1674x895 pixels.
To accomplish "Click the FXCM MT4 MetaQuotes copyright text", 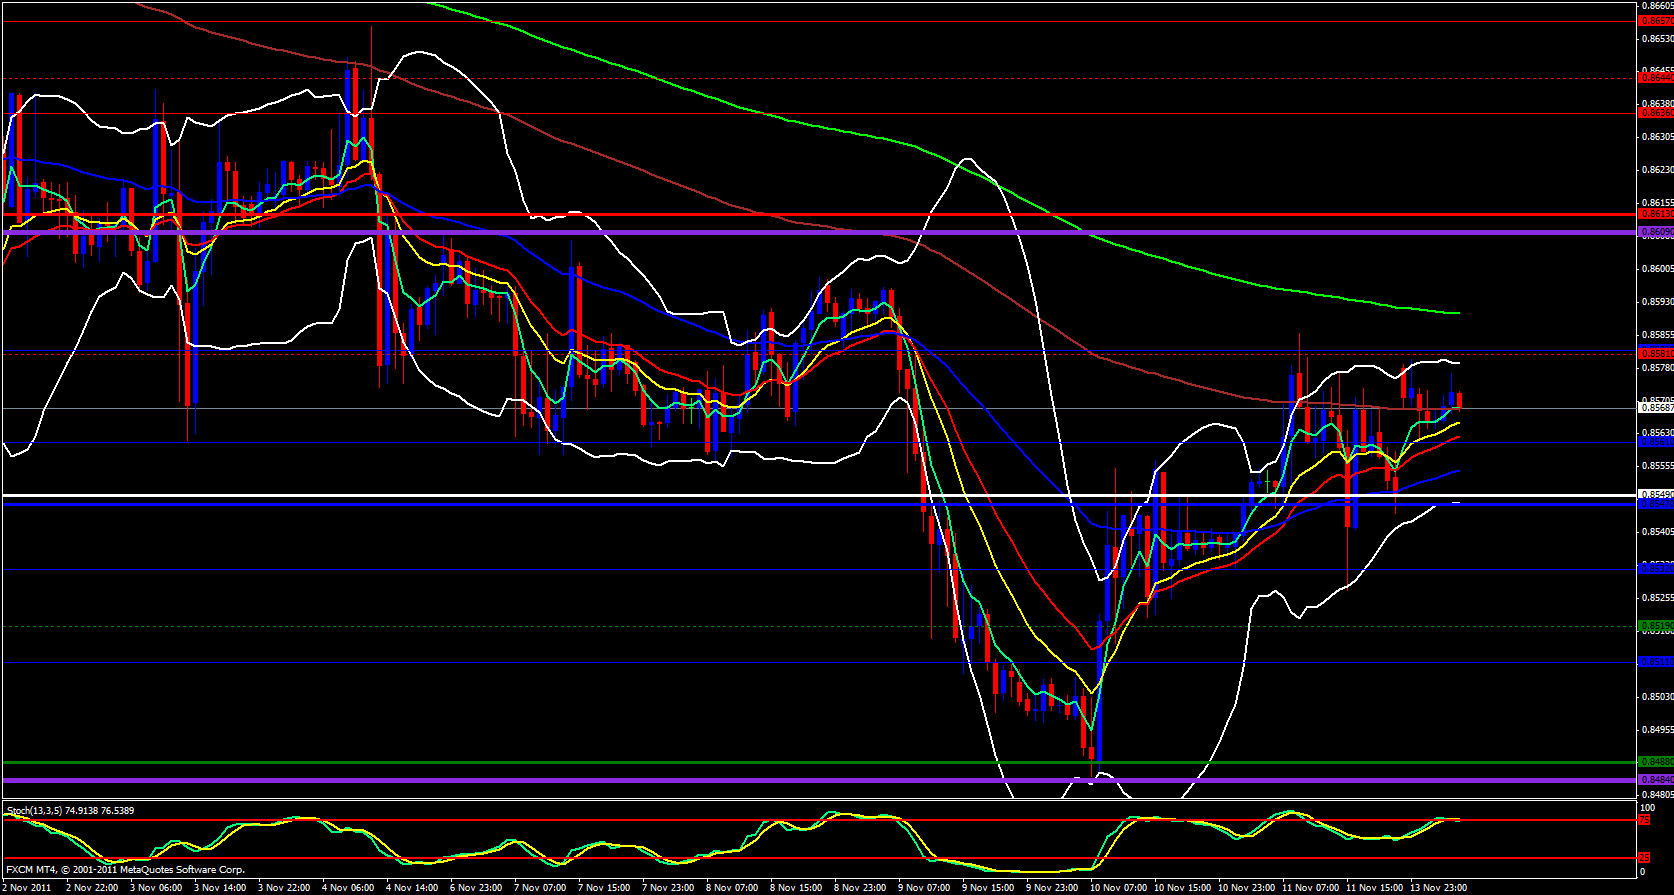I will pyautogui.click(x=125, y=870).
